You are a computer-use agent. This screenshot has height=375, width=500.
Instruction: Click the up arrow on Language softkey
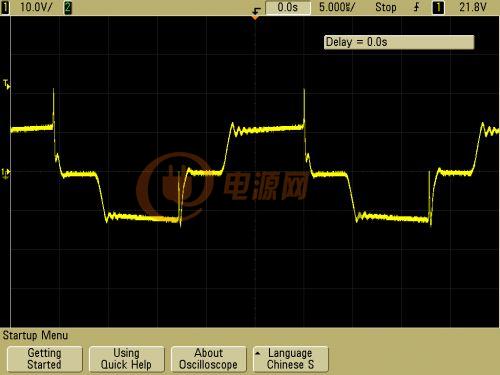[258, 353]
